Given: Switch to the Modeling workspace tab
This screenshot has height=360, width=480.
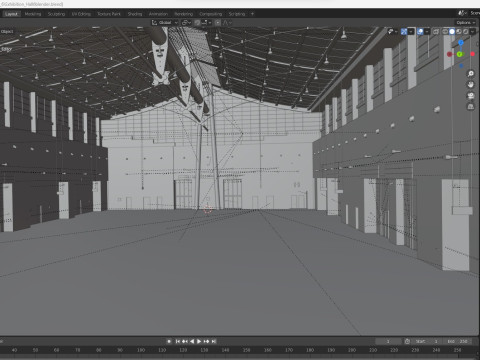Looking at the screenshot, I should 33,14.
